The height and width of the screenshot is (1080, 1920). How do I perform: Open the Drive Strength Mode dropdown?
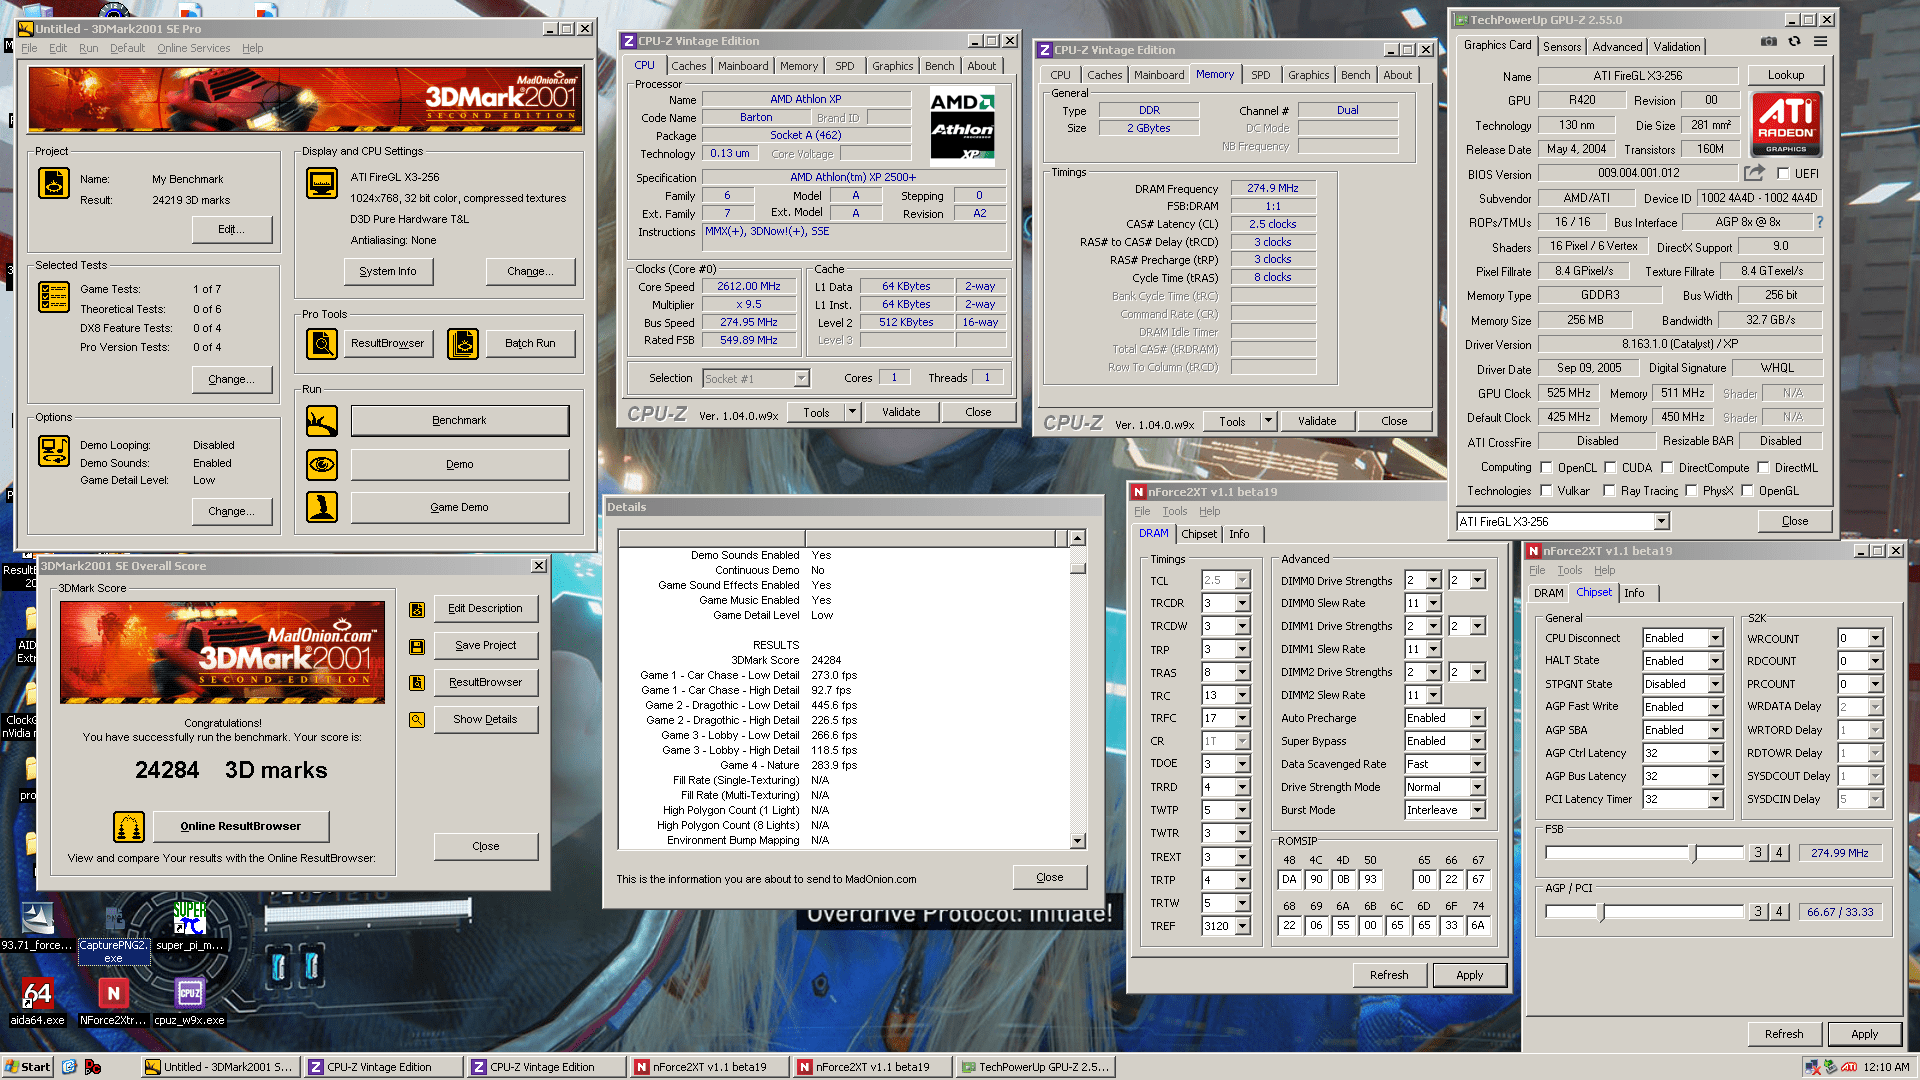pos(1477,787)
